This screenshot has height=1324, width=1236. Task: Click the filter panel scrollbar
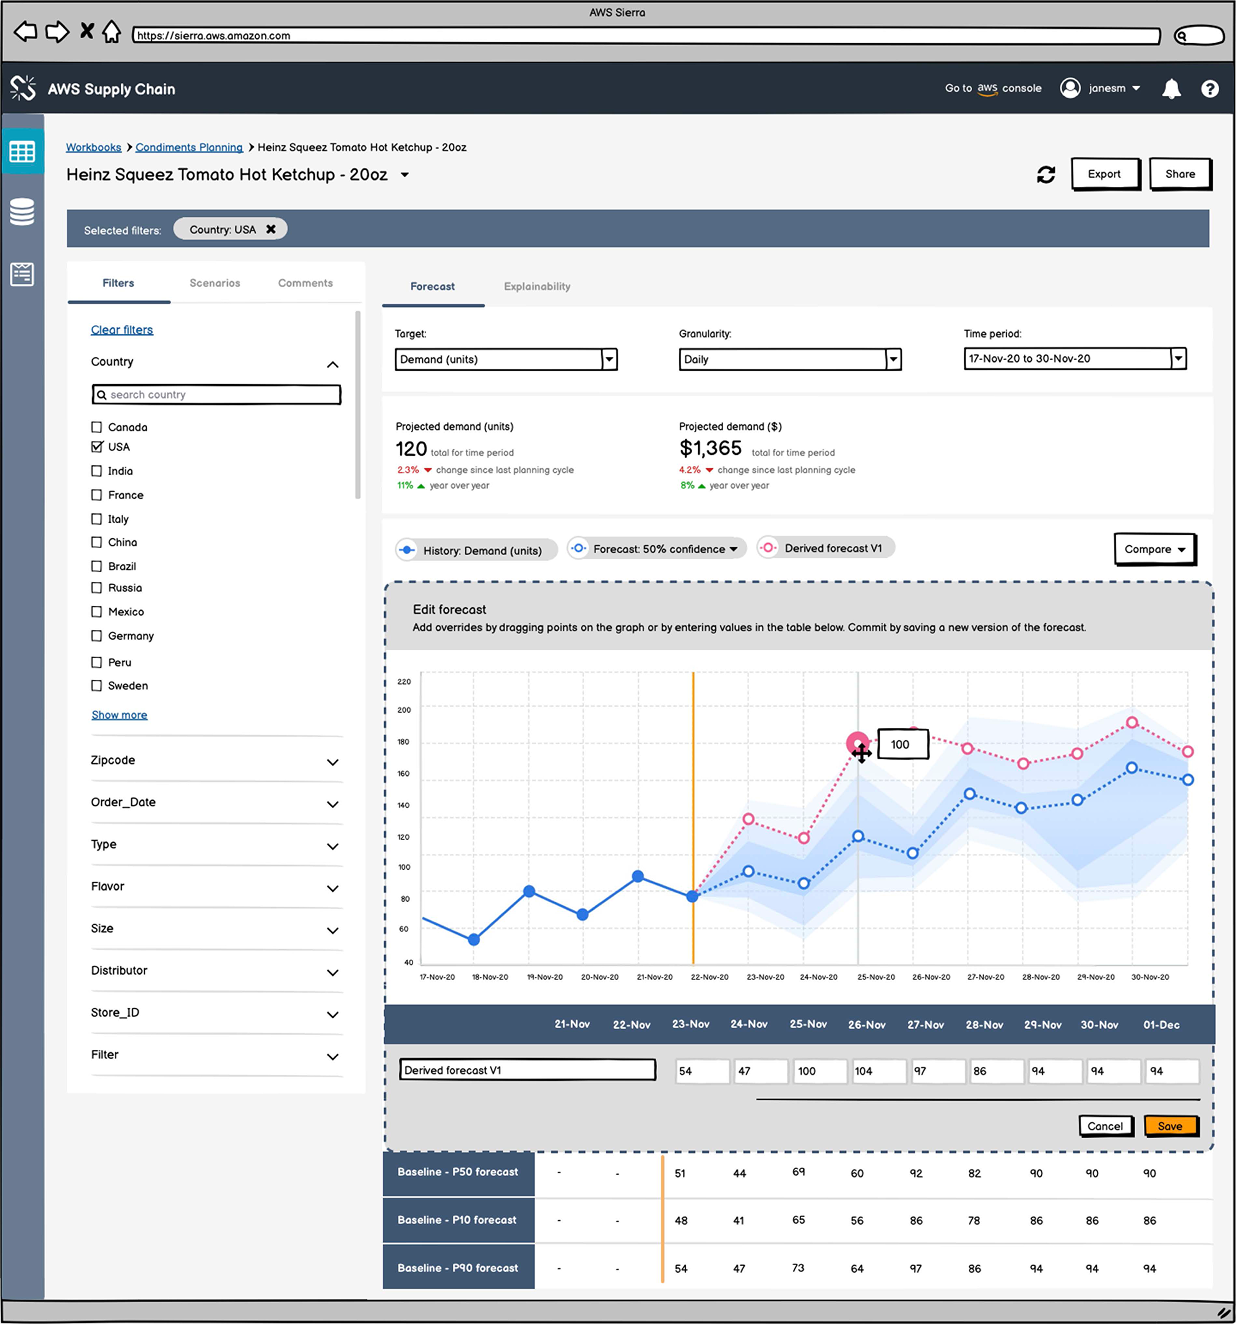click(x=358, y=405)
